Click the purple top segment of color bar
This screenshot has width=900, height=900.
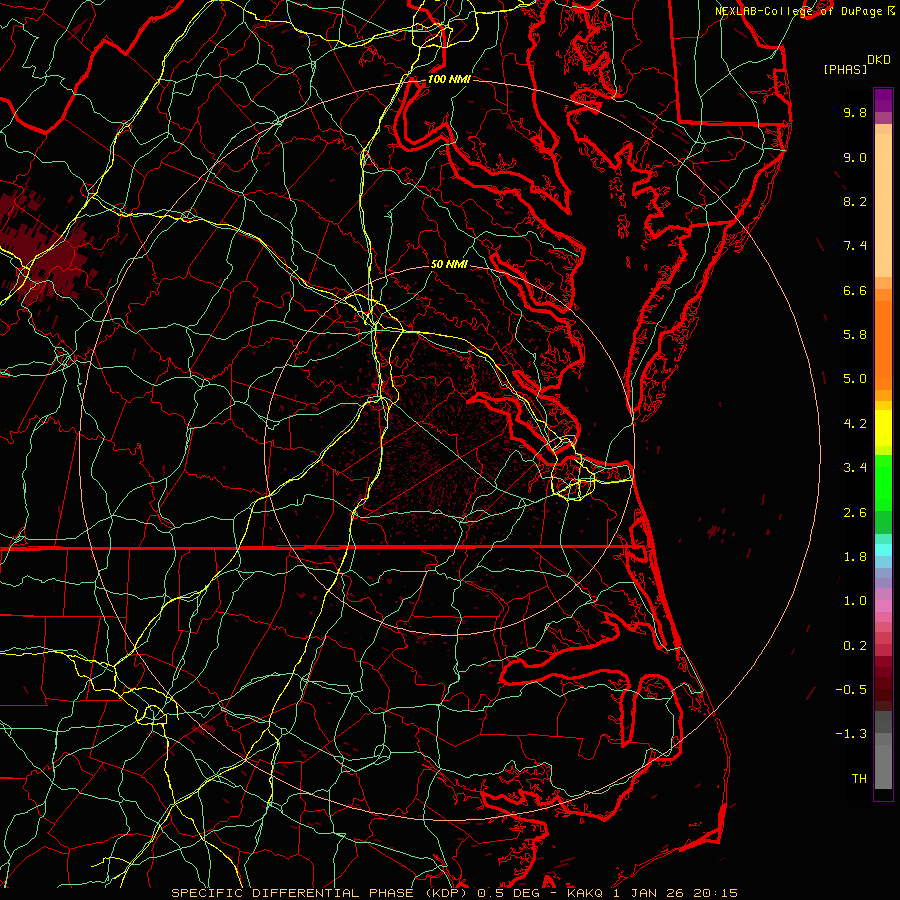click(883, 101)
